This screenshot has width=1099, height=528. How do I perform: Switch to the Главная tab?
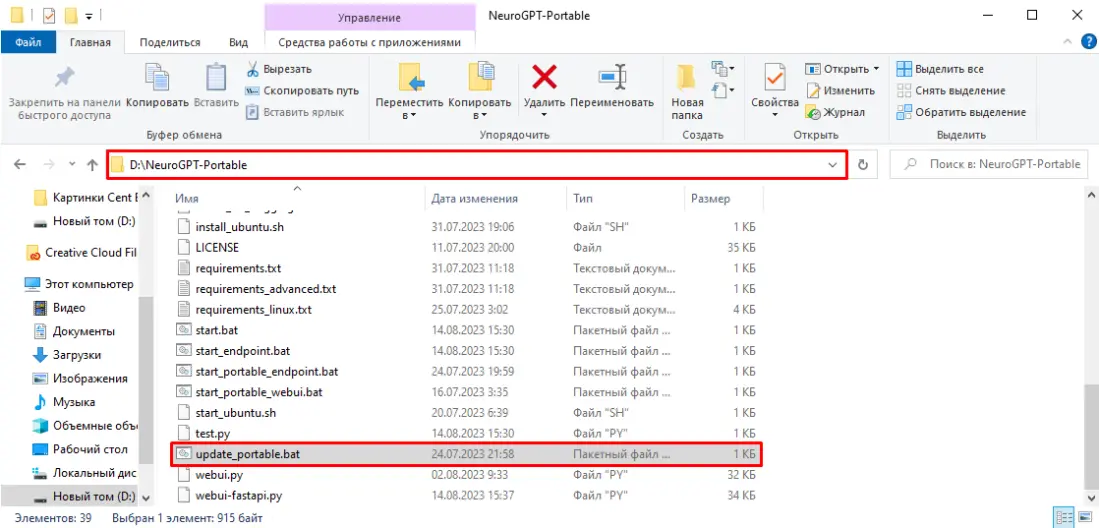pyautogui.click(x=90, y=42)
